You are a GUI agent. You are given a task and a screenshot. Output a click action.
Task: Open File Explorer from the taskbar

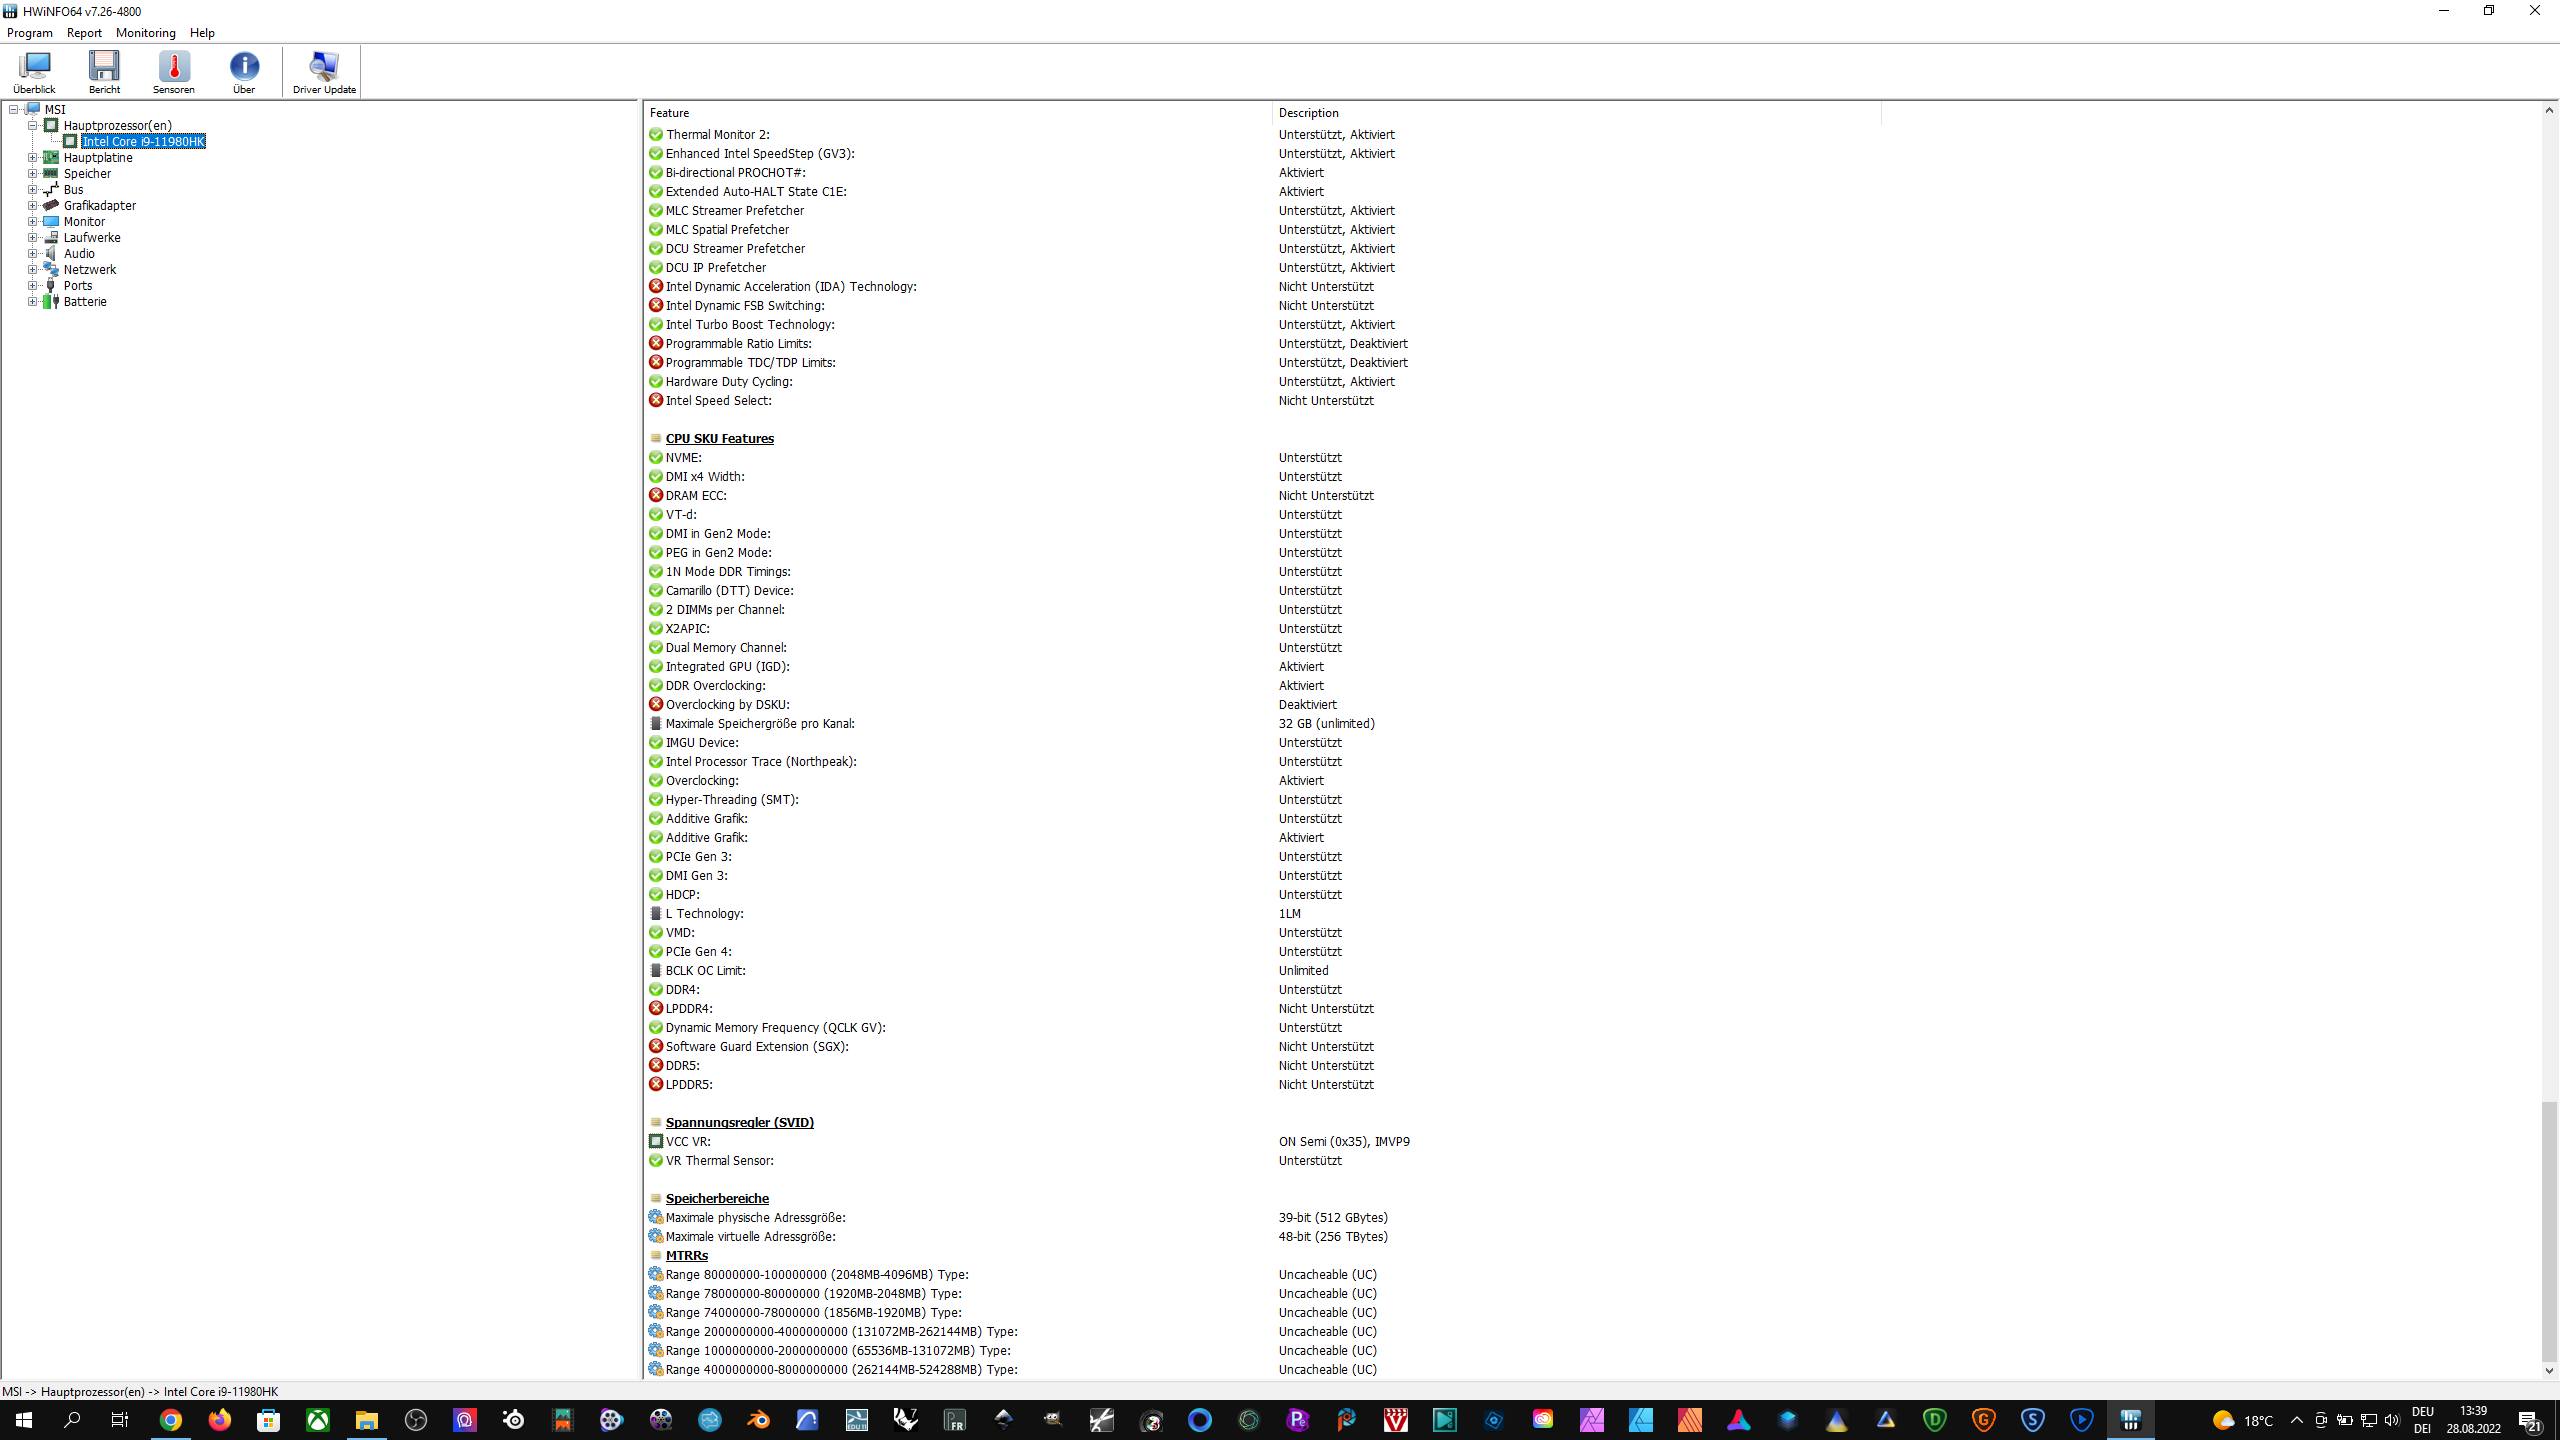pos(366,1420)
